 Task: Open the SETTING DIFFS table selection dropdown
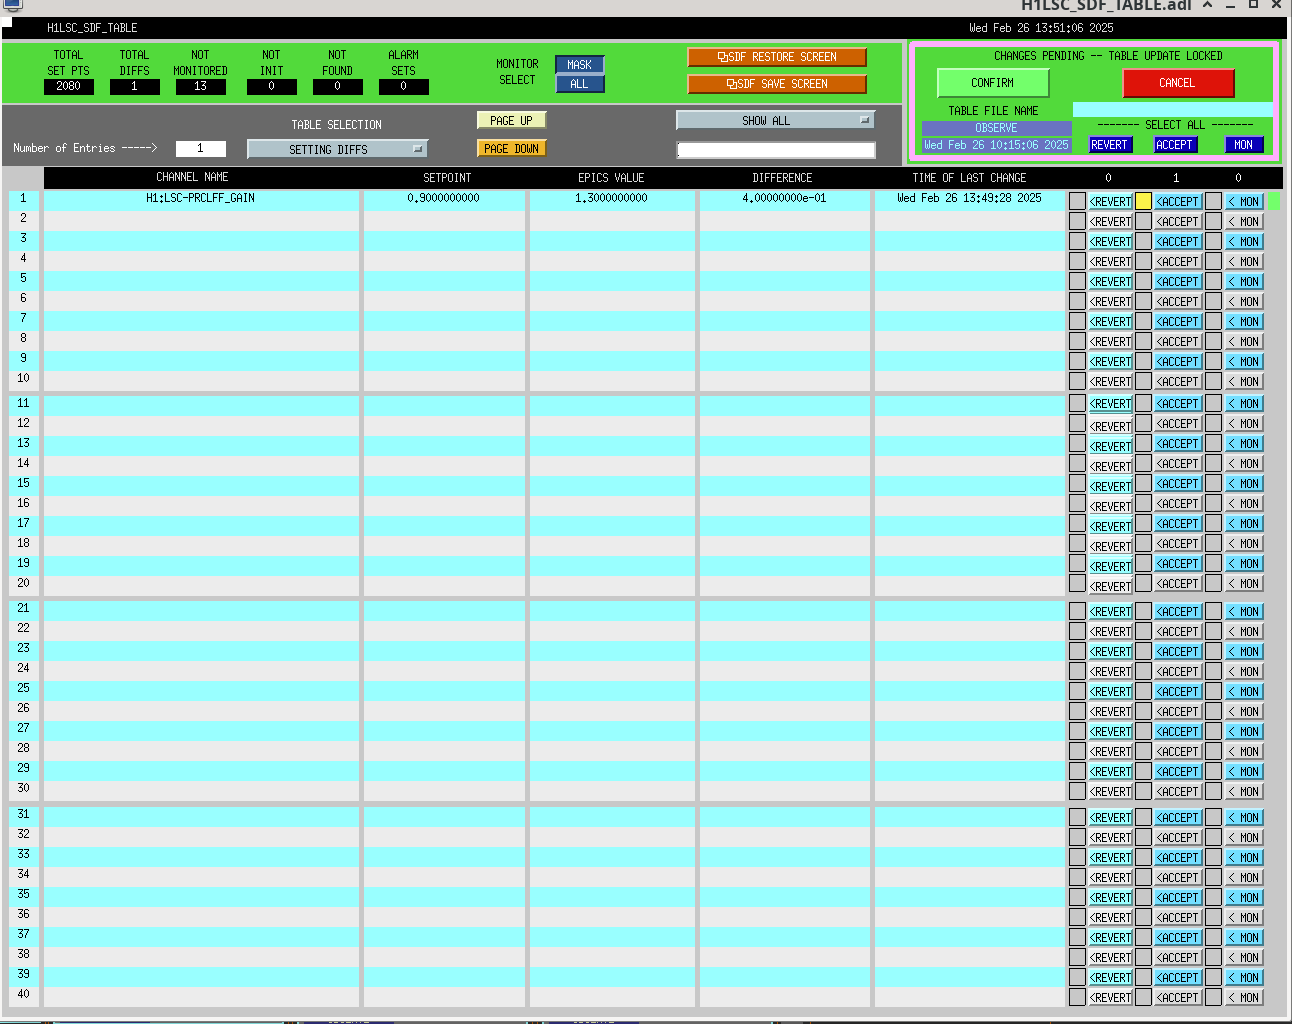pos(338,149)
